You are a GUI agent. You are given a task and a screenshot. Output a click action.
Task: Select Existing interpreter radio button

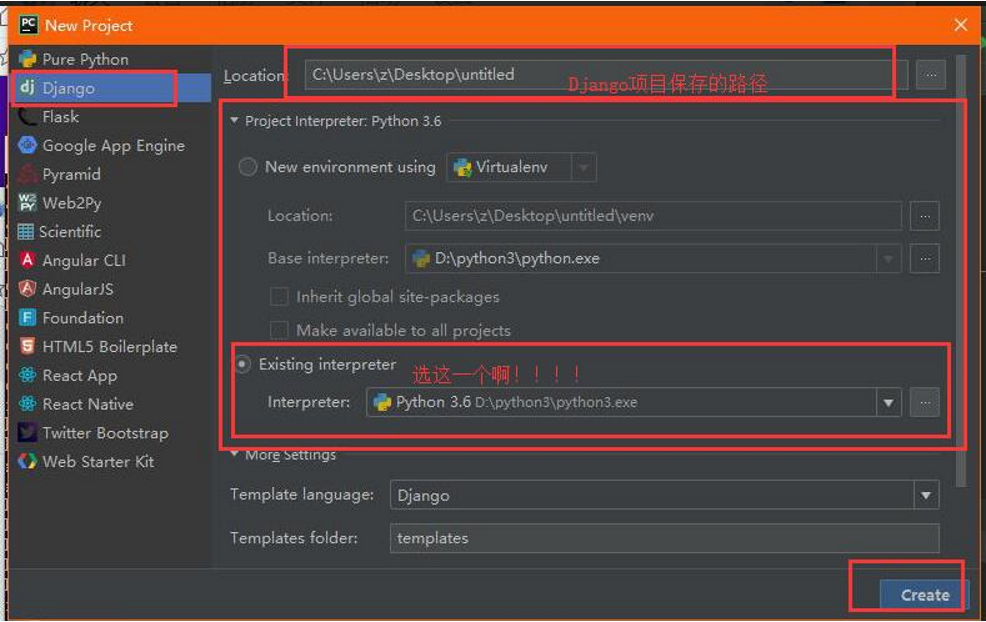click(x=243, y=364)
